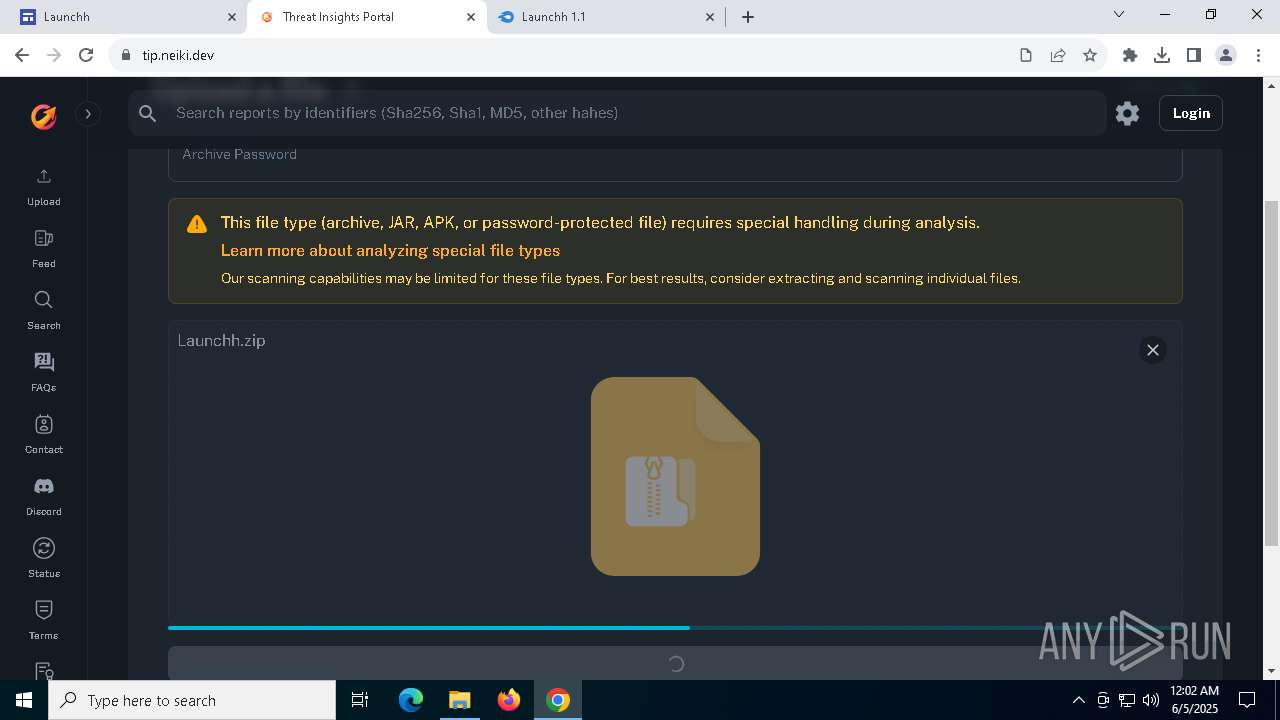The image size is (1280, 720).
Task: Close the Threat Insights Portal tab
Action: click(471, 17)
